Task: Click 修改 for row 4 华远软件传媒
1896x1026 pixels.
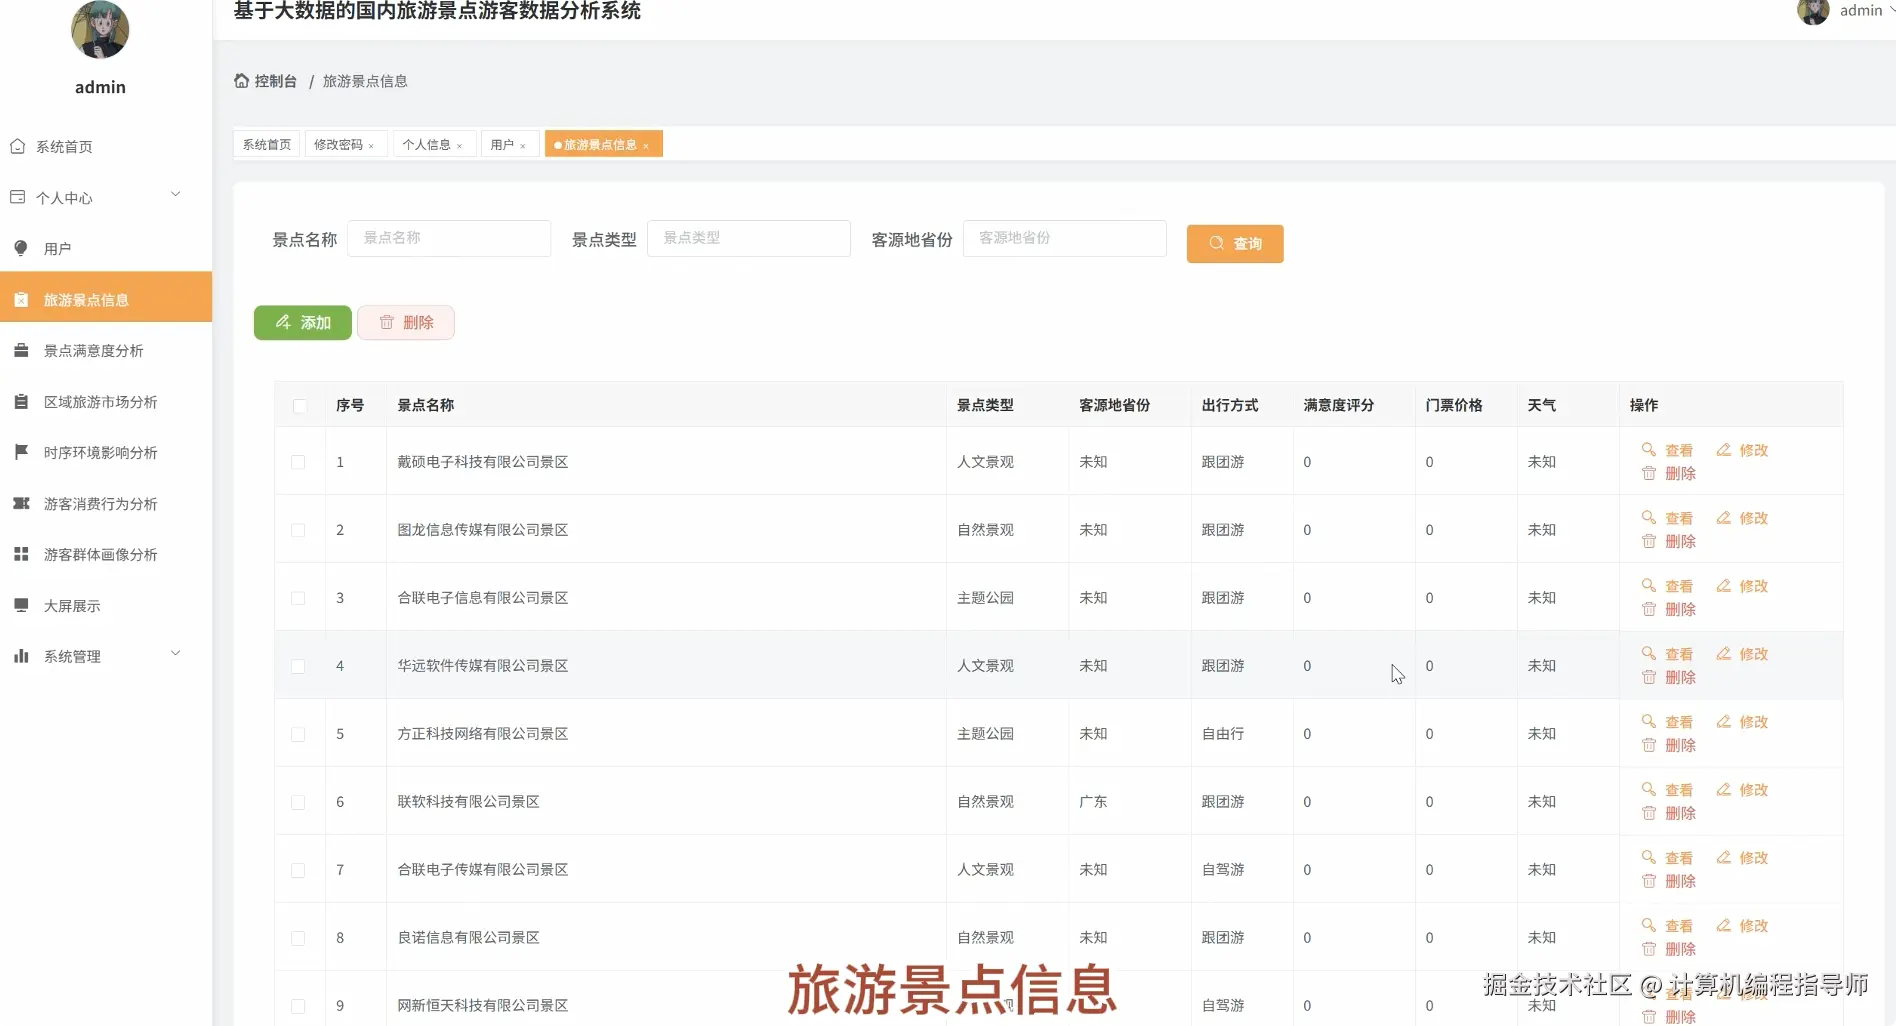Action: (x=1743, y=654)
